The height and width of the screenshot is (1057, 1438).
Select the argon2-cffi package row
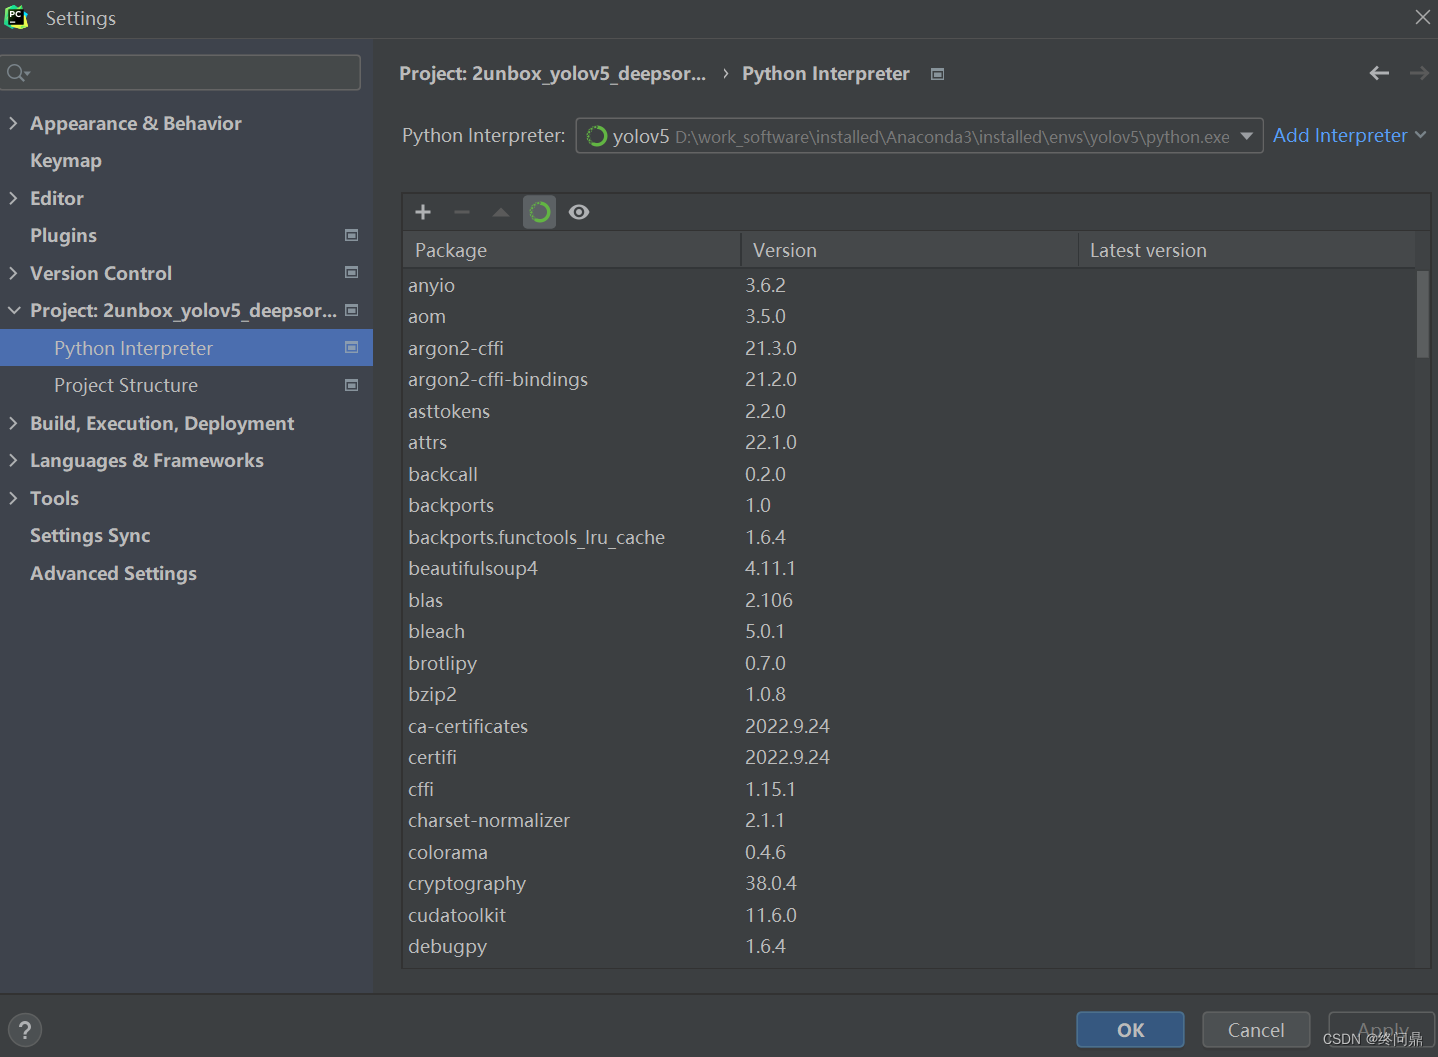click(909, 348)
